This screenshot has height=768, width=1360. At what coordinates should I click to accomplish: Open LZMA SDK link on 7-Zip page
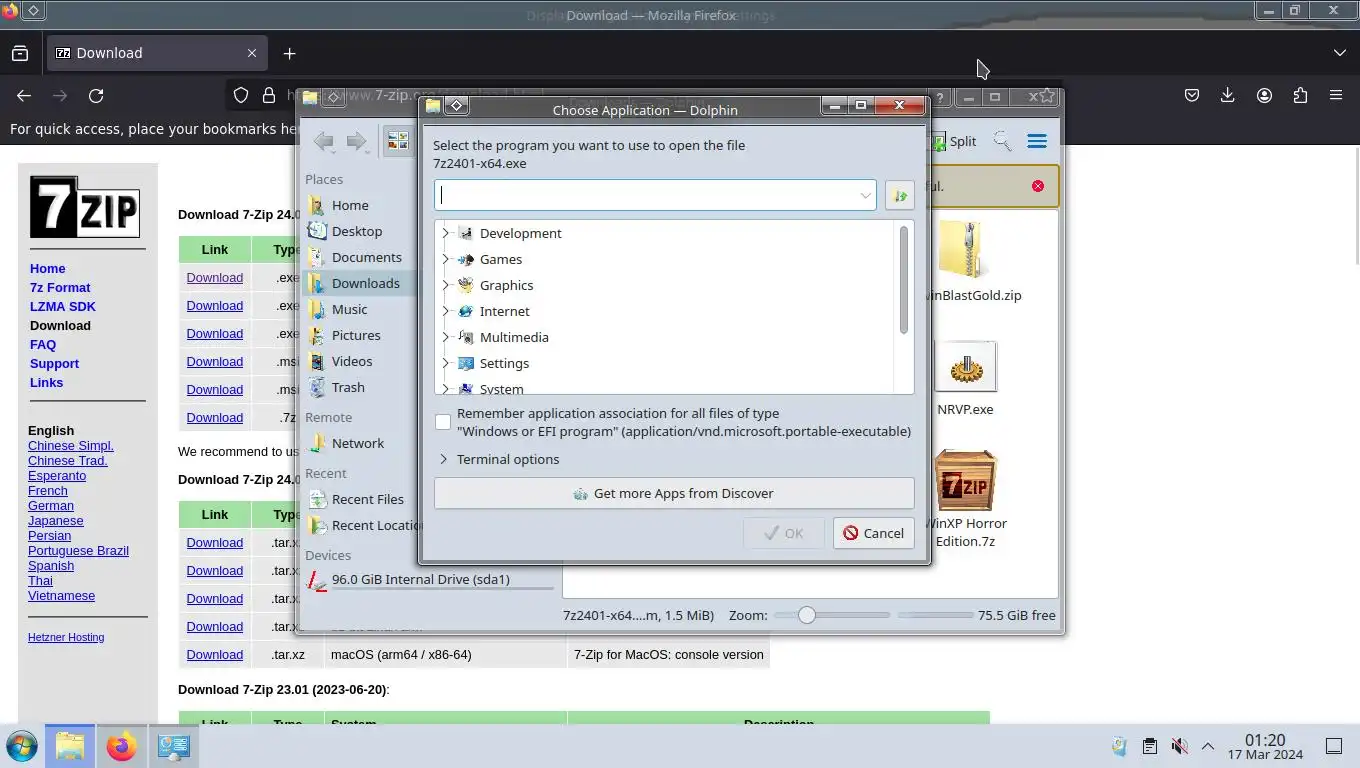click(63, 306)
